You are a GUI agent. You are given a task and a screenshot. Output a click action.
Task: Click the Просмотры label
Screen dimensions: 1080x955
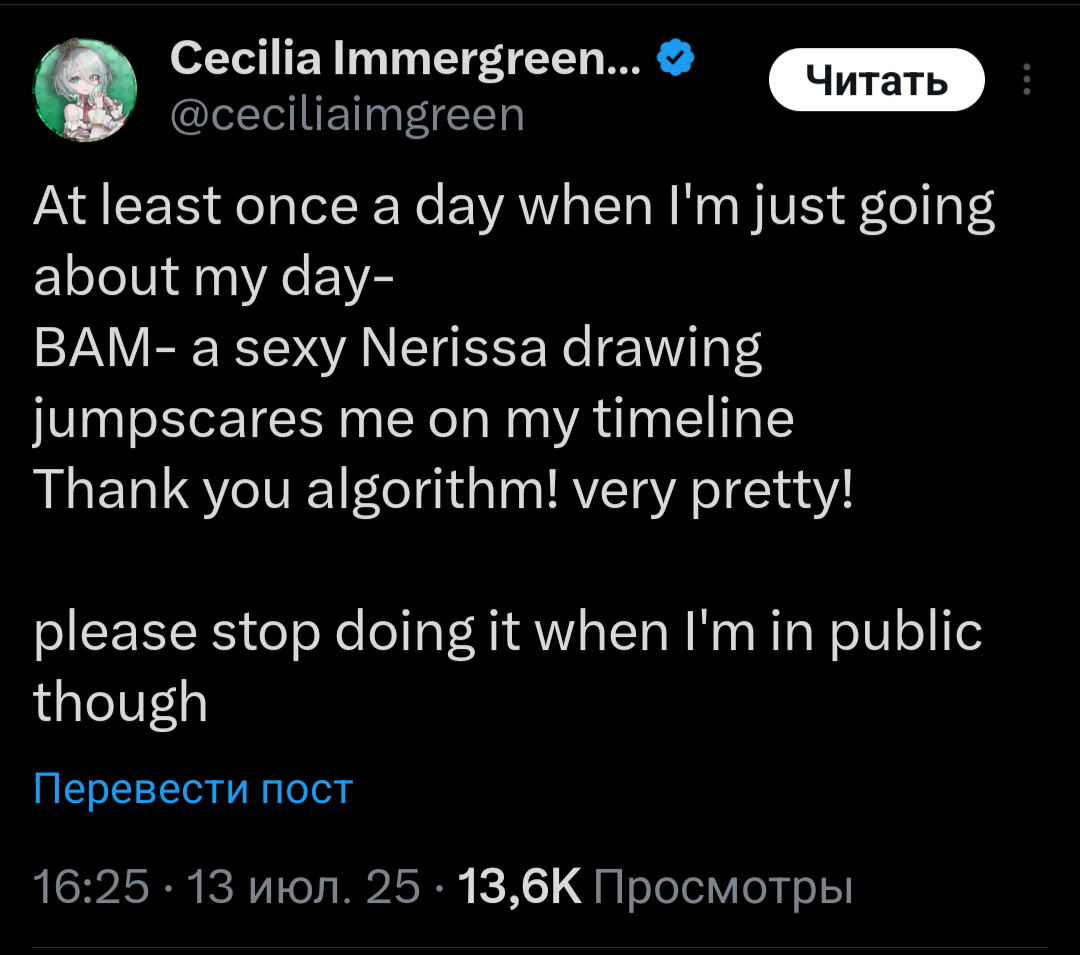723,887
